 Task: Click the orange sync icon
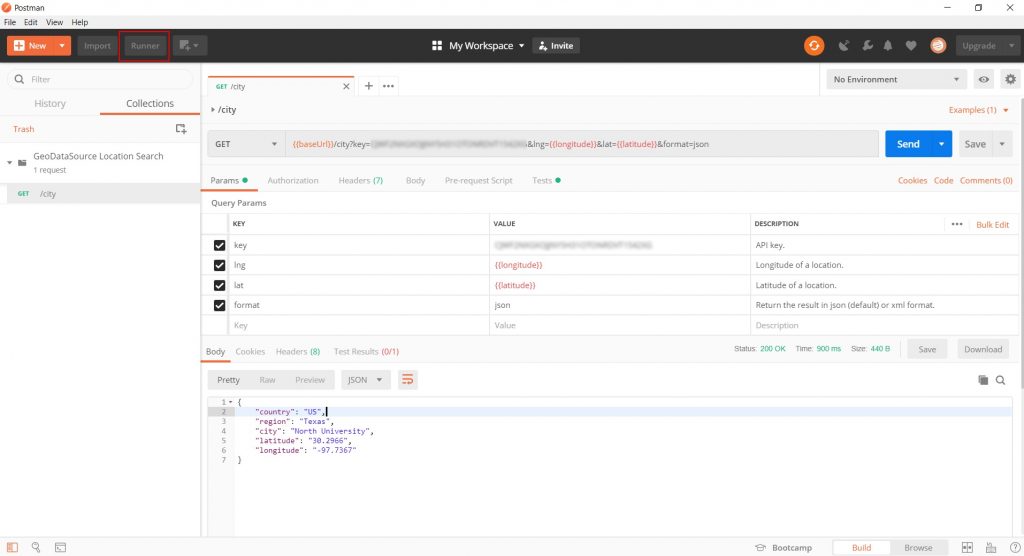point(814,46)
